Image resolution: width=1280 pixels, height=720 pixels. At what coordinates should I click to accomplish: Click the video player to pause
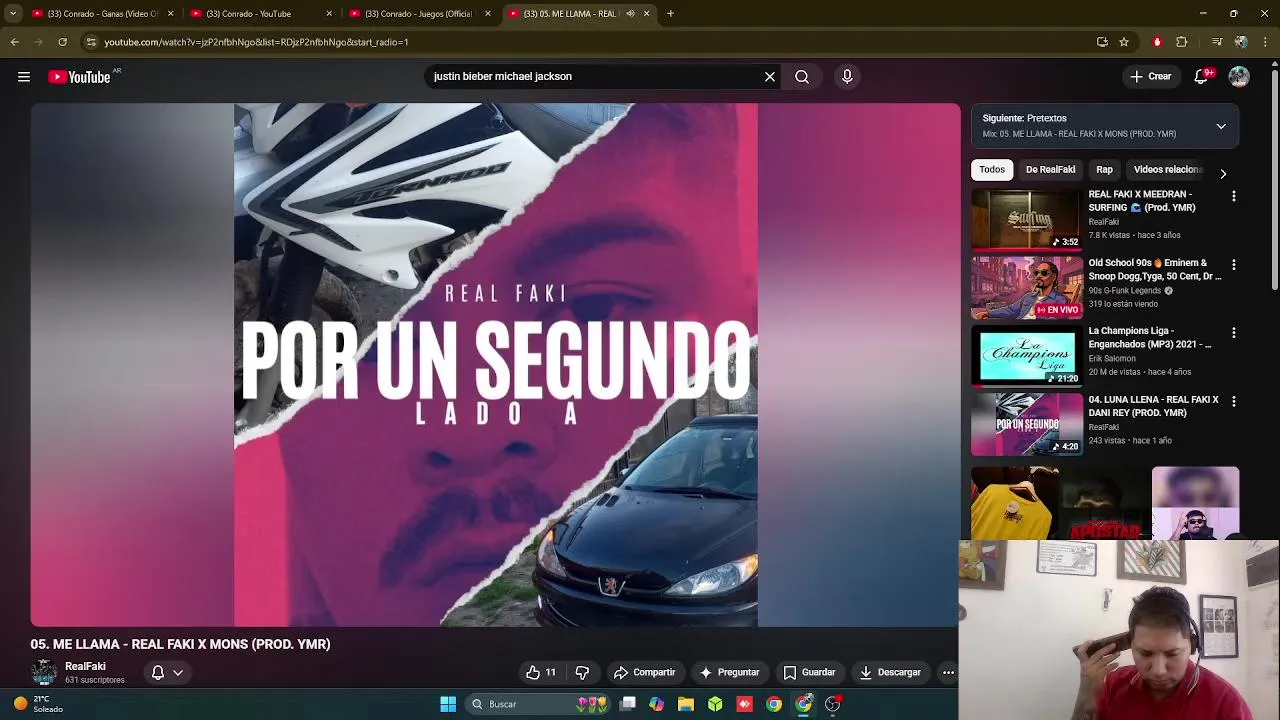pyautogui.click(x=495, y=365)
